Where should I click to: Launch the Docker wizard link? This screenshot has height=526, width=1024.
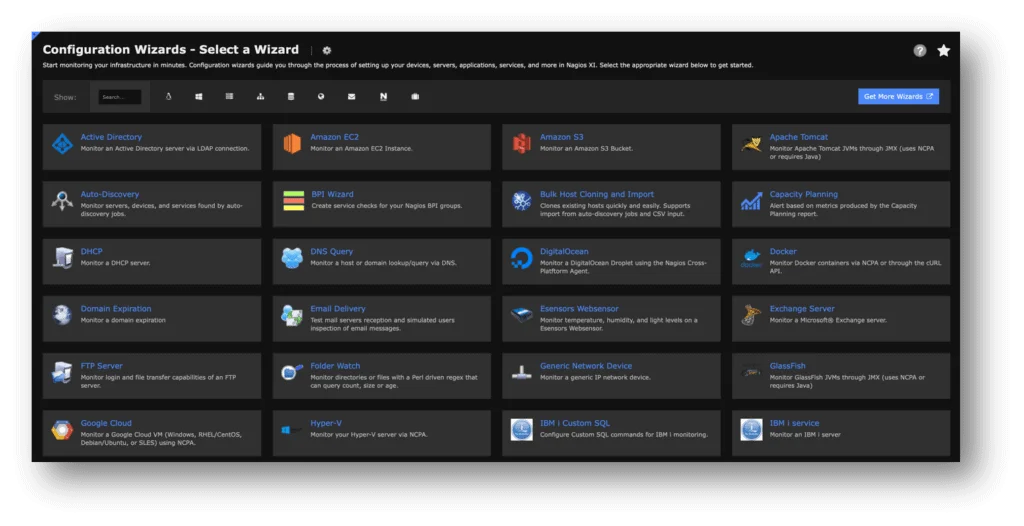783,252
